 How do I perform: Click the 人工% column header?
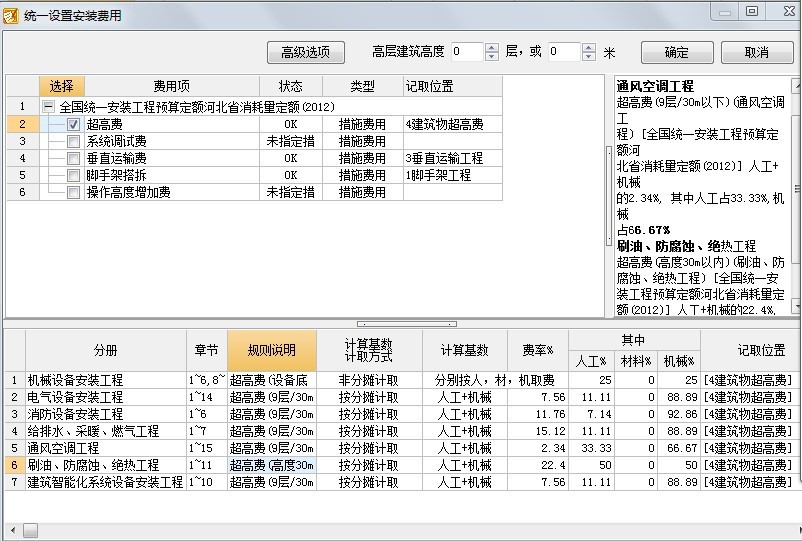pyautogui.click(x=591, y=361)
